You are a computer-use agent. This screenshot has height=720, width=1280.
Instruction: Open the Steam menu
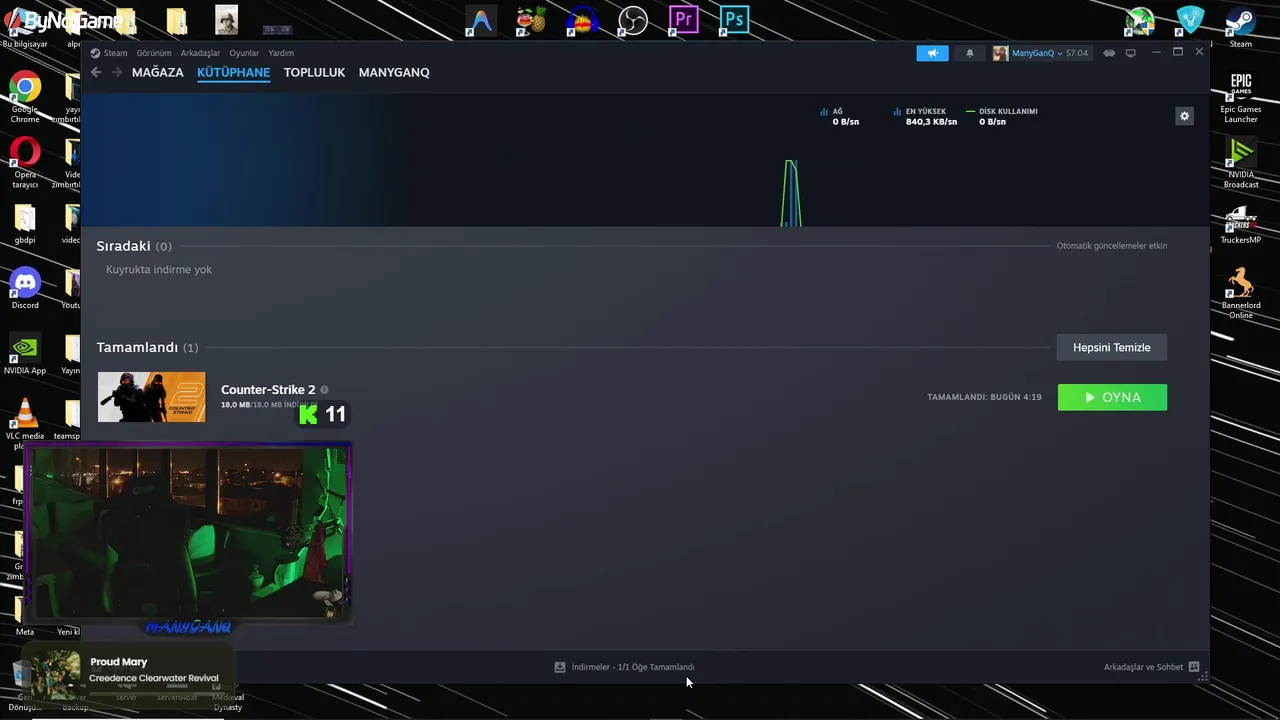tap(115, 53)
